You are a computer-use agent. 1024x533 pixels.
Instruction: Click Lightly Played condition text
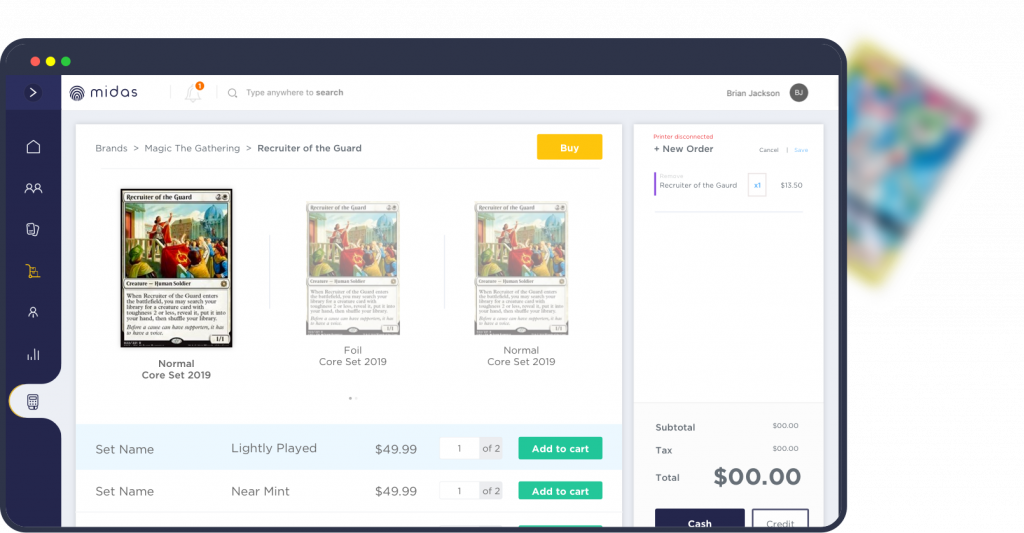(274, 448)
